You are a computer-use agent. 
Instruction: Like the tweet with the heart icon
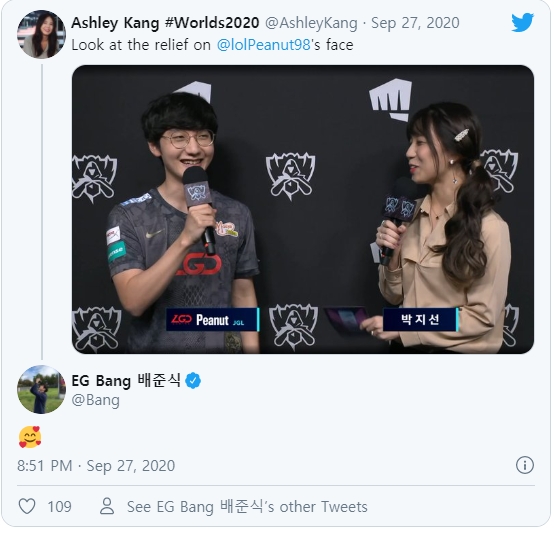27,506
